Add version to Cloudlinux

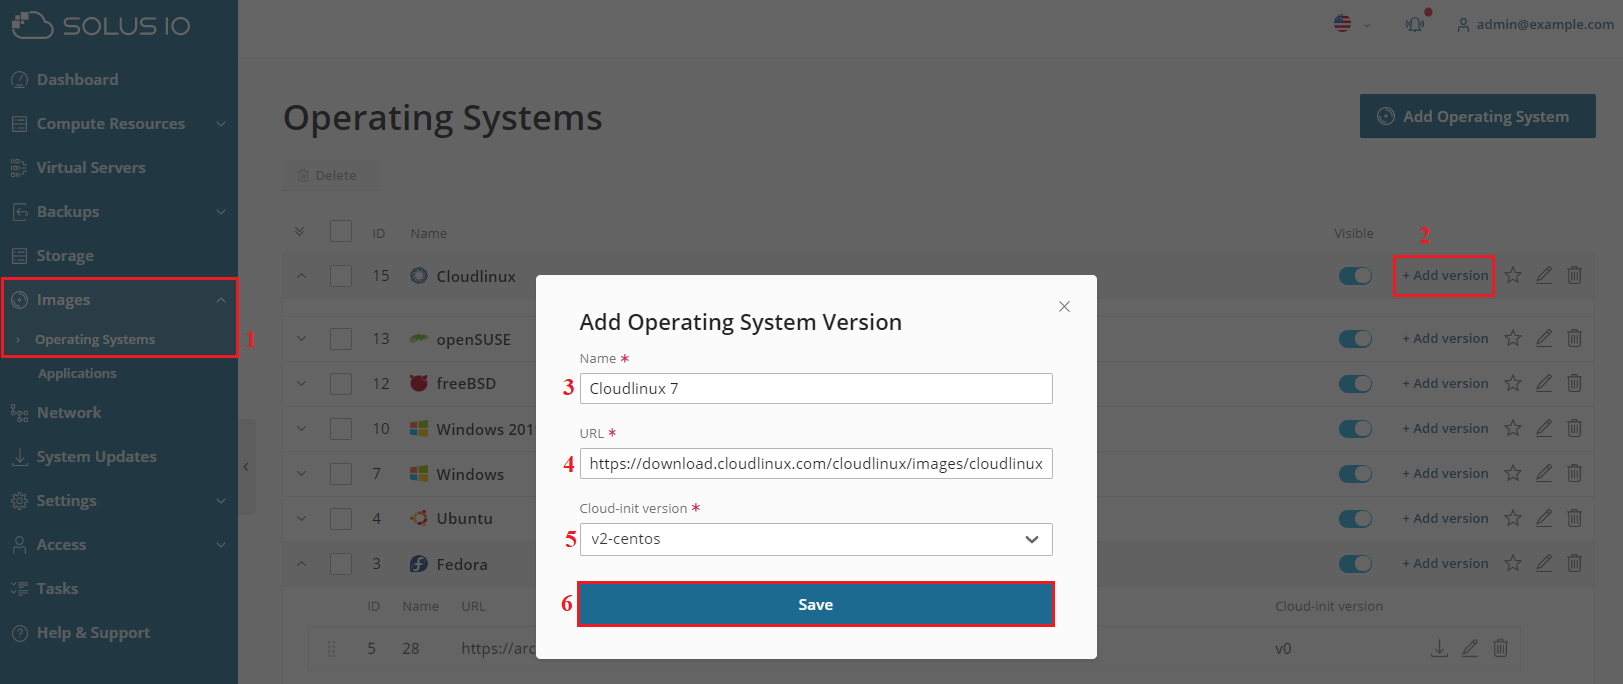(x=1445, y=276)
